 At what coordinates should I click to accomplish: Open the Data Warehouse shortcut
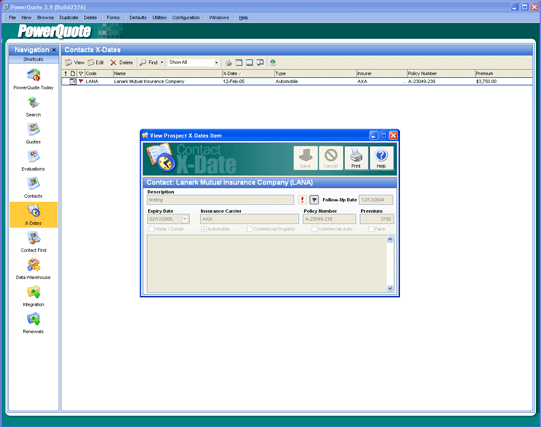click(x=33, y=269)
